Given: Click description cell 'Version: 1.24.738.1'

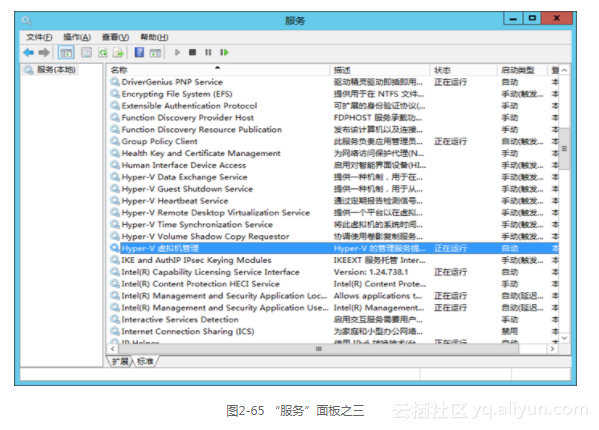Looking at the screenshot, I should pyautogui.click(x=371, y=272).
